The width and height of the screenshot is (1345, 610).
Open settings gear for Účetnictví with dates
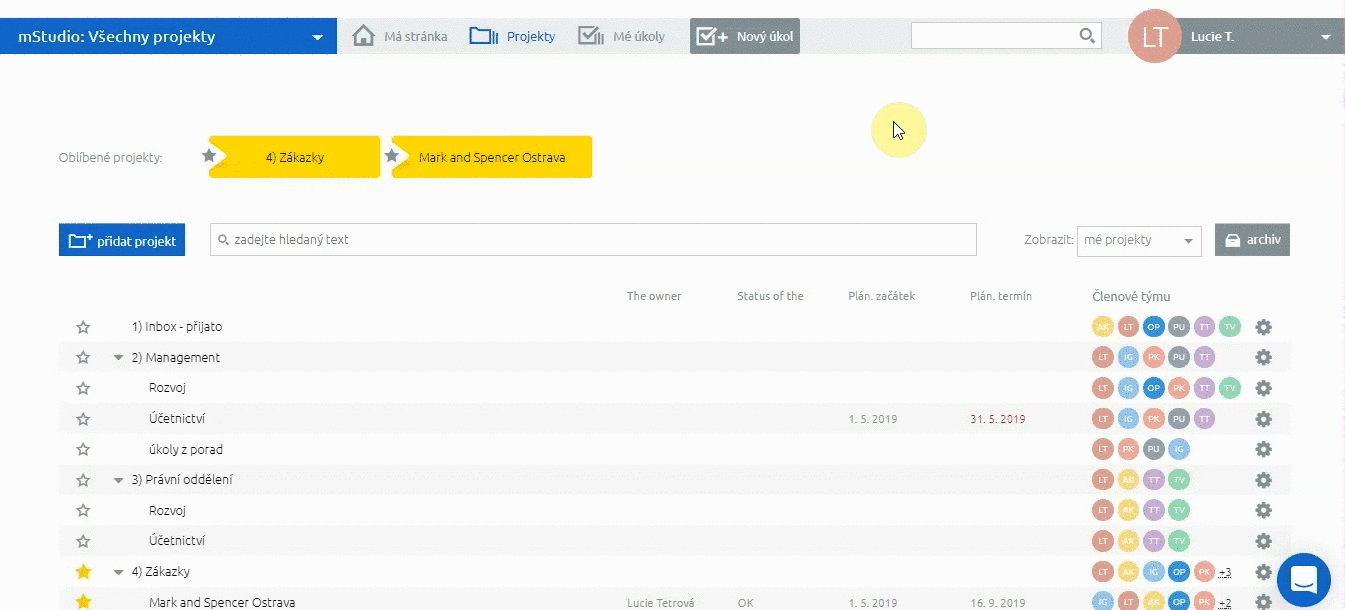[1263, 419]
